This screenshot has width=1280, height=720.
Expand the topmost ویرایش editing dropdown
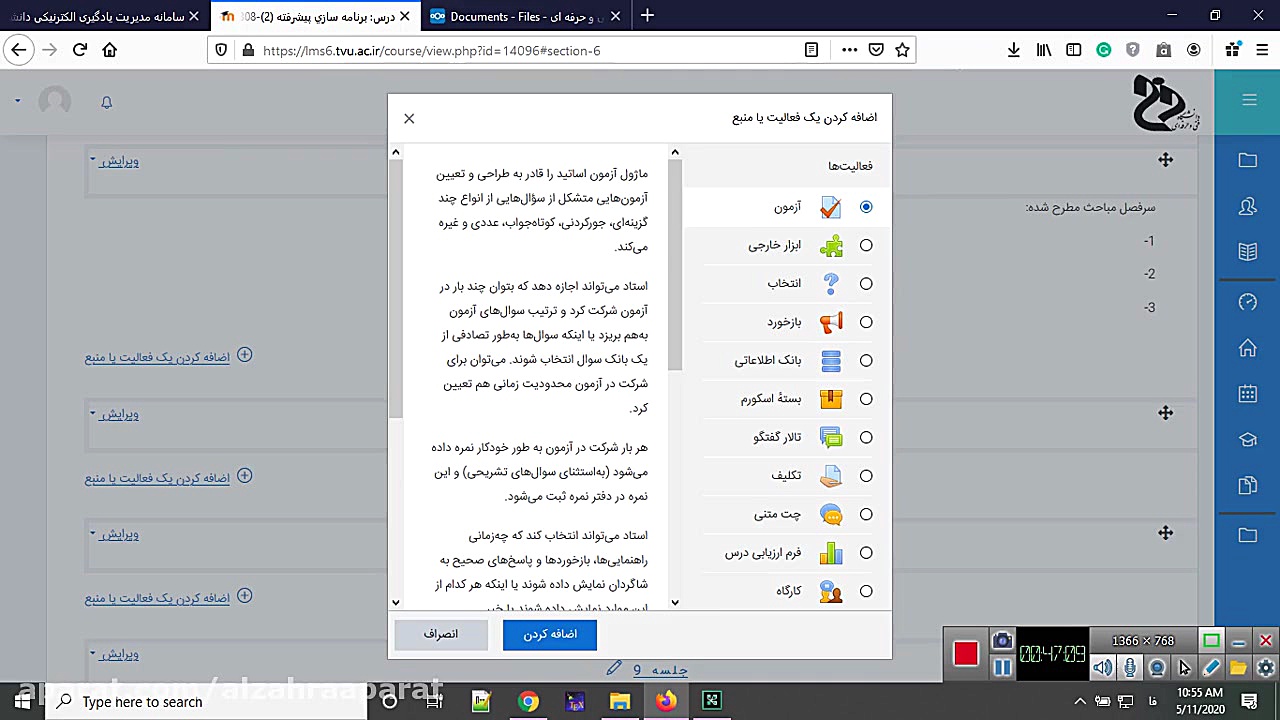click(x=119, y=161)
